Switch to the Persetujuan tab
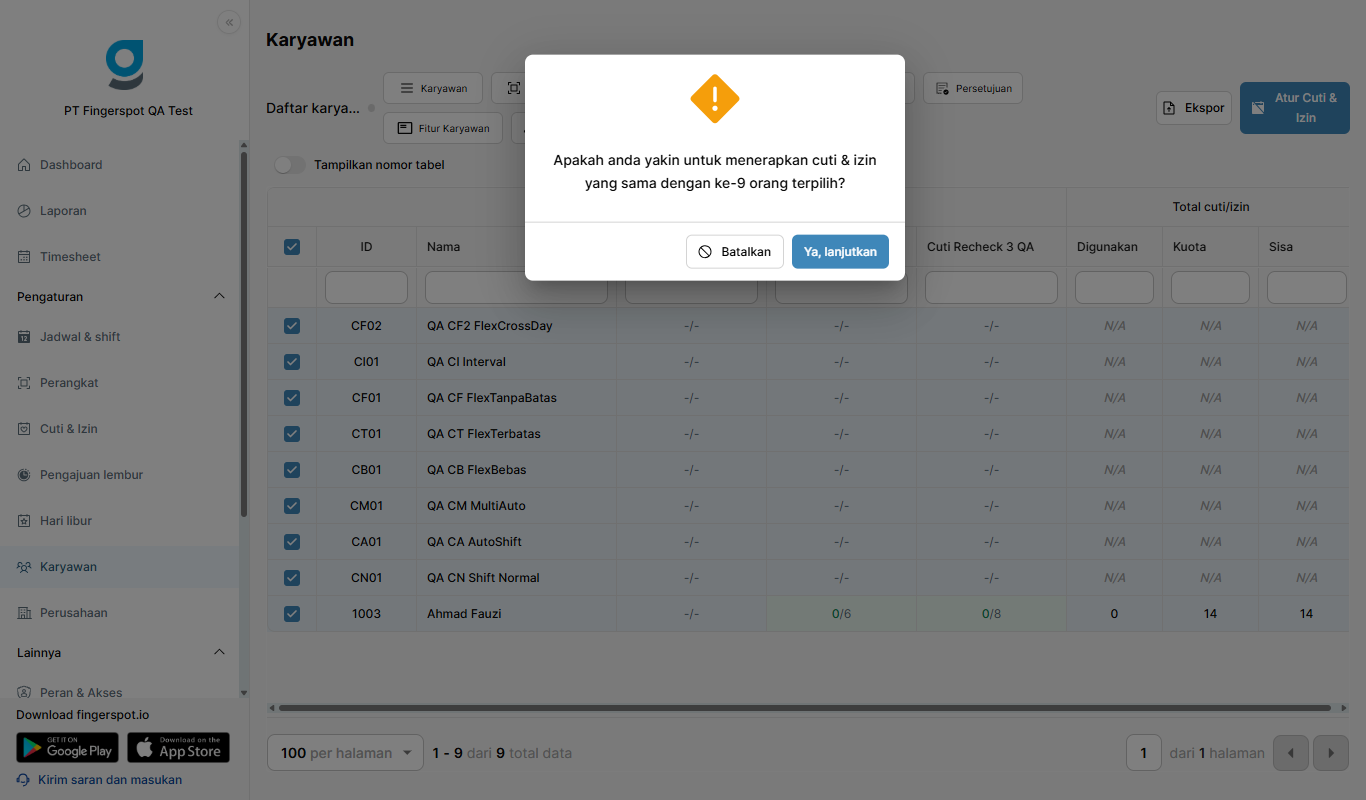The image size is (1366, 800). coord(973,88)
